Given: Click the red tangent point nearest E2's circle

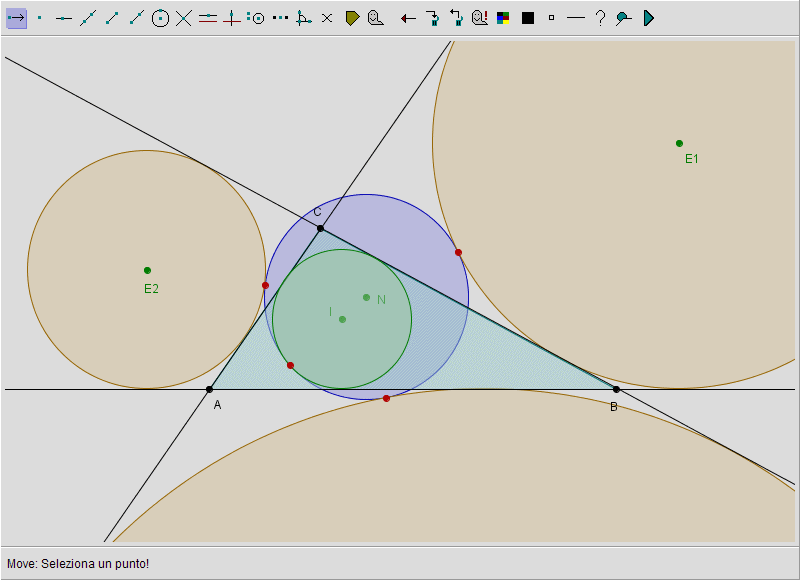Looking at the screenshot, I should pyautogui.click(x=265, y=285).
